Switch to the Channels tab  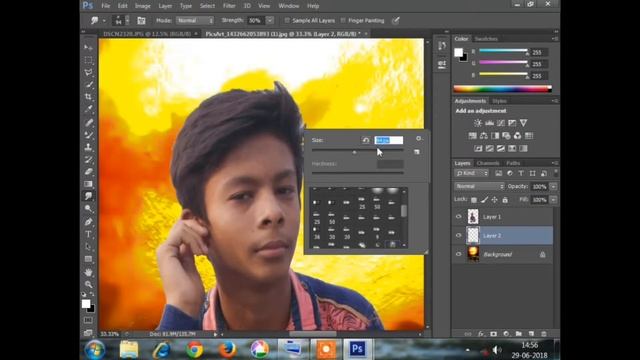pyautogui.click(x=488, y=163)
